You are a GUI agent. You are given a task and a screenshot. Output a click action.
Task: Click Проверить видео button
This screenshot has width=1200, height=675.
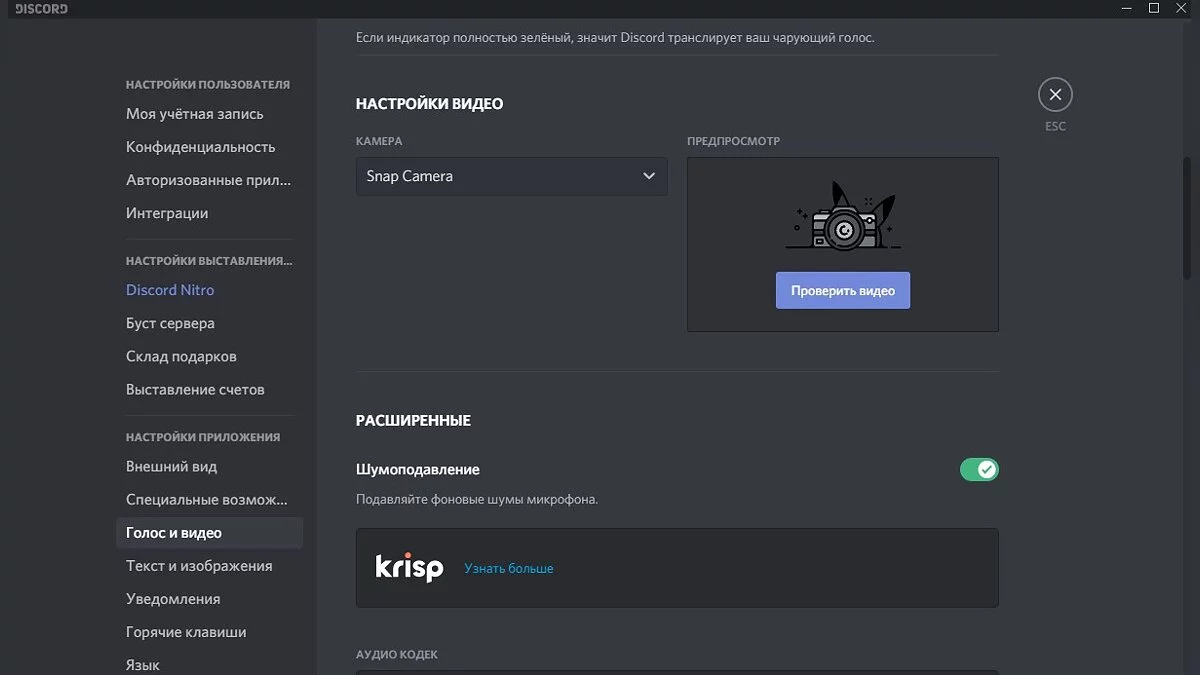(x=843, y=290)
